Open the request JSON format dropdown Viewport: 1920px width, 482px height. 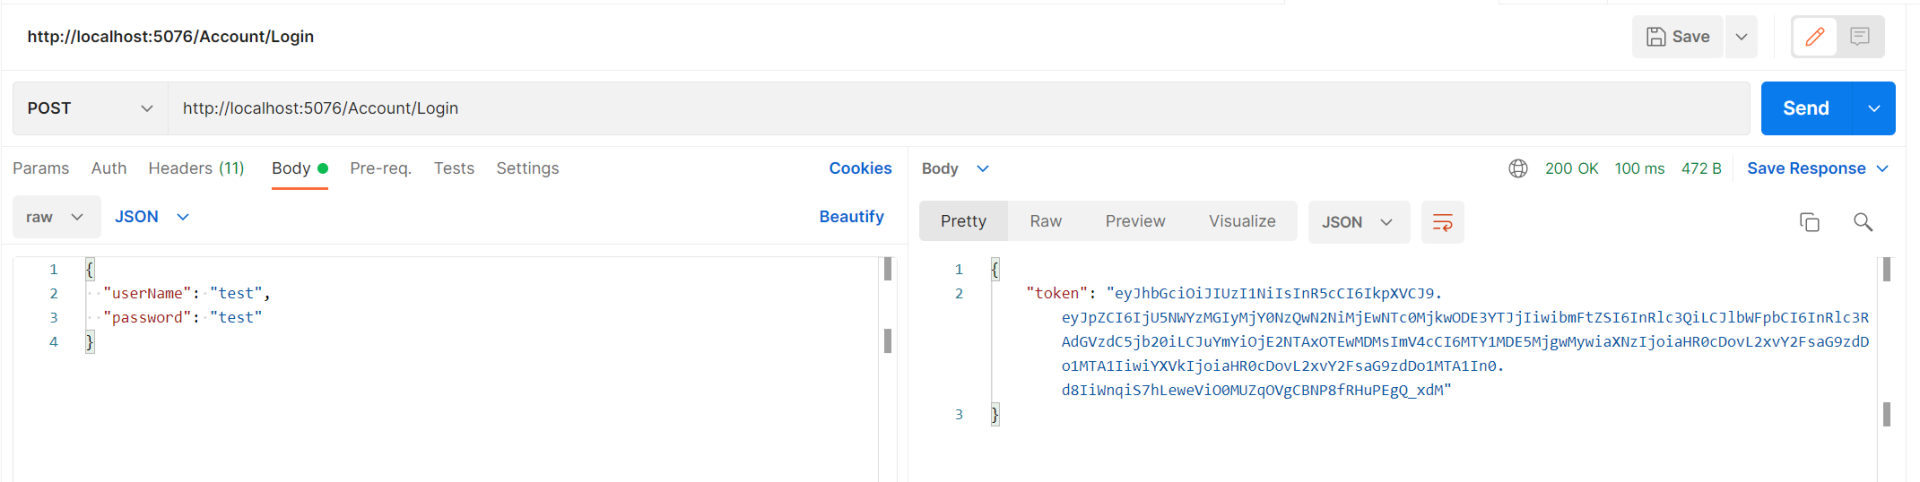pyautogui.click(x=152, y=217)
